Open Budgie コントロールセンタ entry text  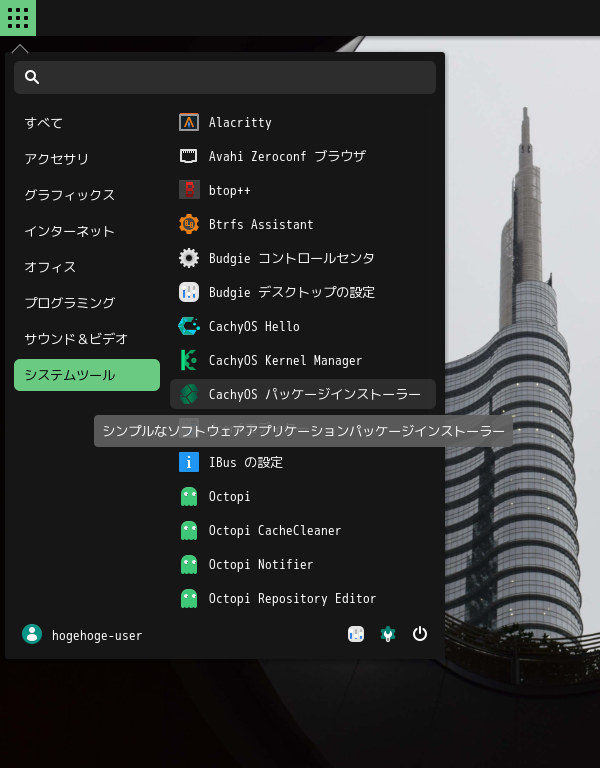291,258
